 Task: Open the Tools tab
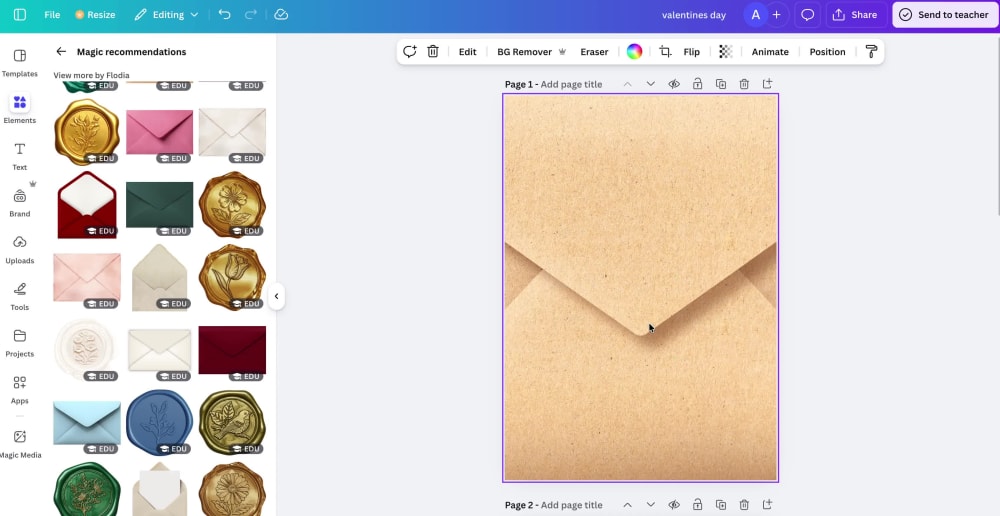(20, 297)
